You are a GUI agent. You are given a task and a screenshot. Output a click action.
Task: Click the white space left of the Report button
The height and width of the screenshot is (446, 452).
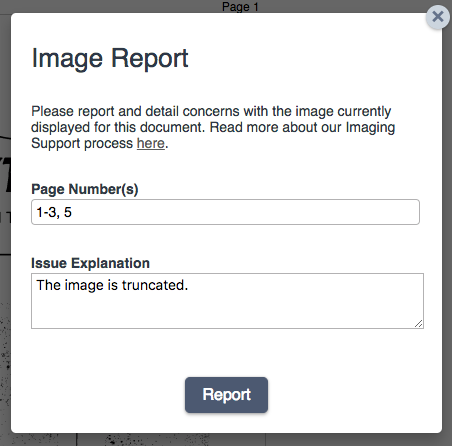click(100, 395)
